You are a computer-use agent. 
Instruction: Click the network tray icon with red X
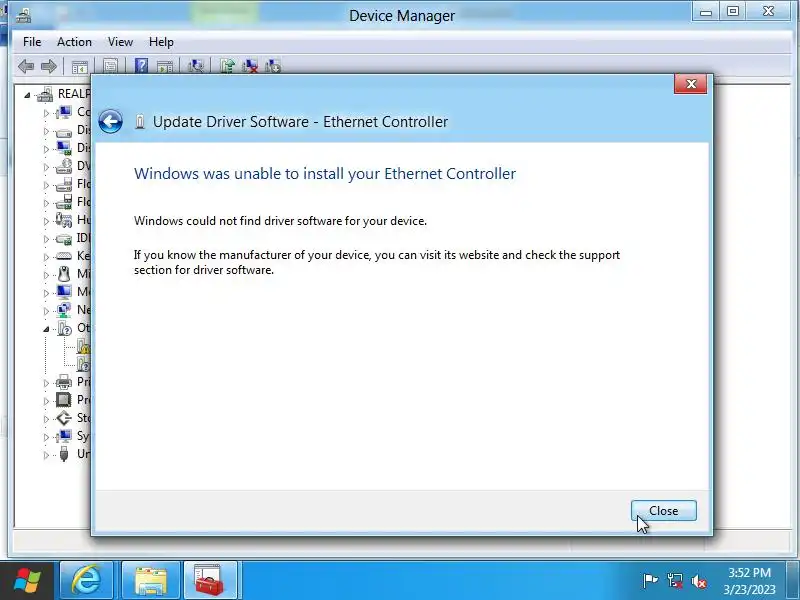[675, 581]
